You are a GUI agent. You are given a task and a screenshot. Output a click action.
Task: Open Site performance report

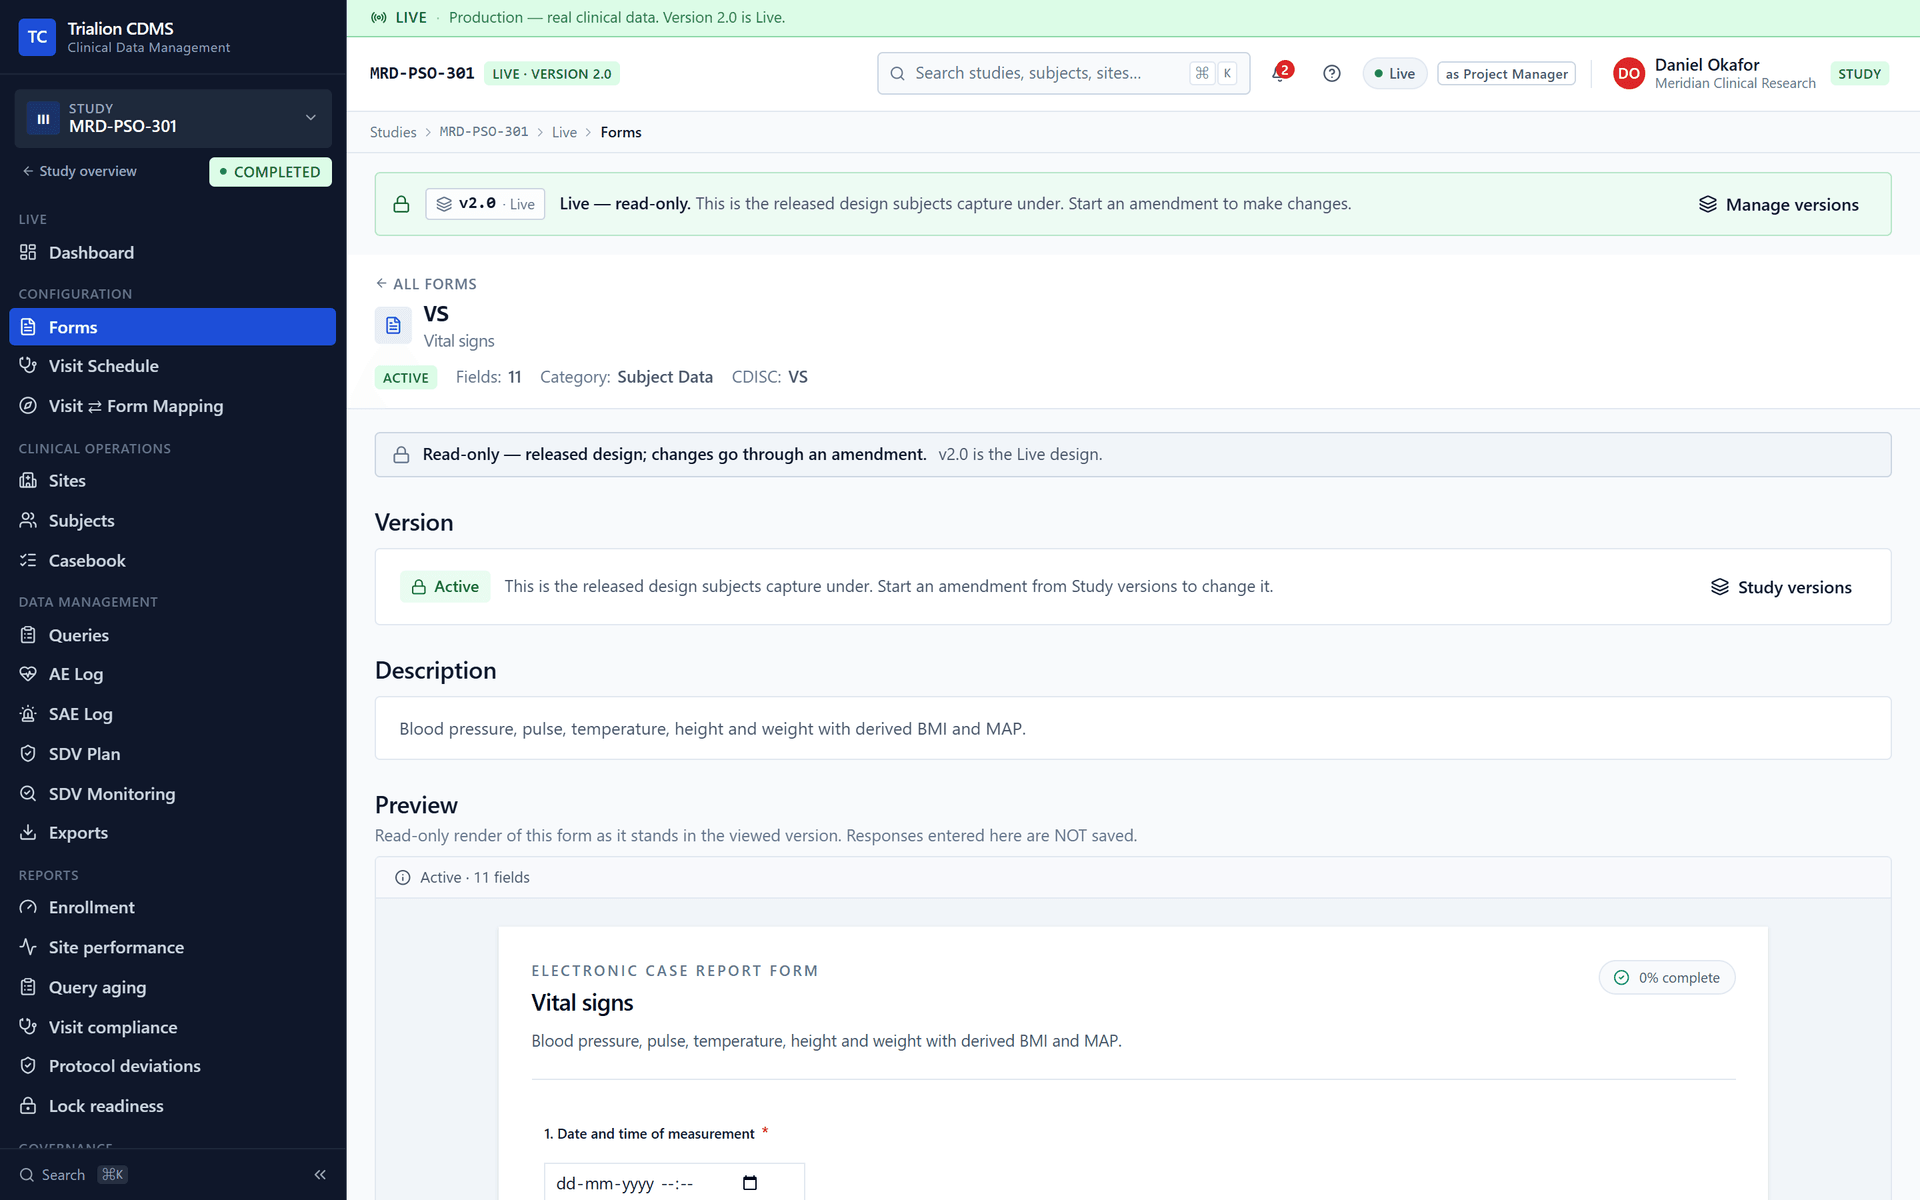(x=173, y=947)
